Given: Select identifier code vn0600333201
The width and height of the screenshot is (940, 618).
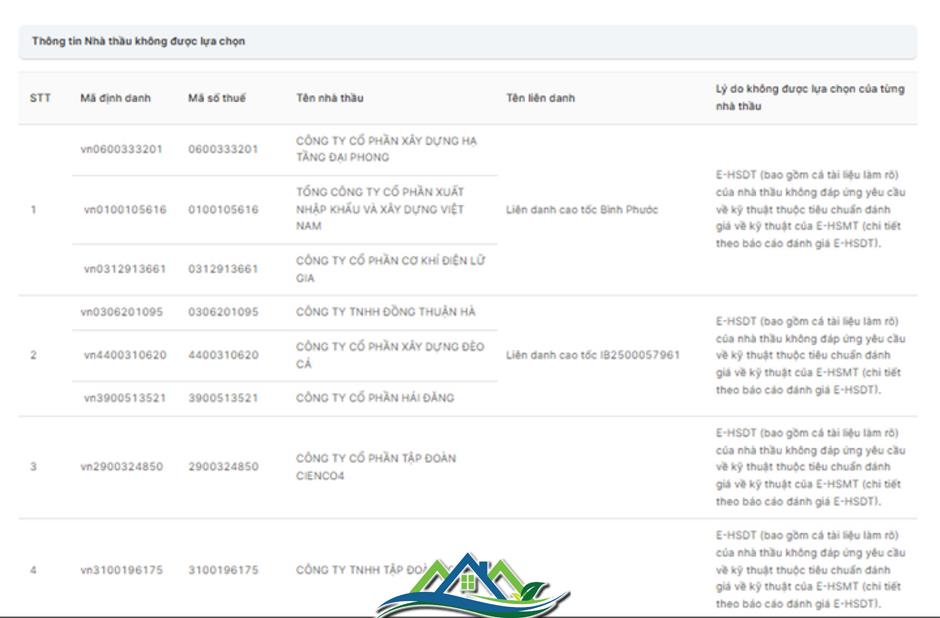Looking at the screenshot, I should (x=122, y=149).
